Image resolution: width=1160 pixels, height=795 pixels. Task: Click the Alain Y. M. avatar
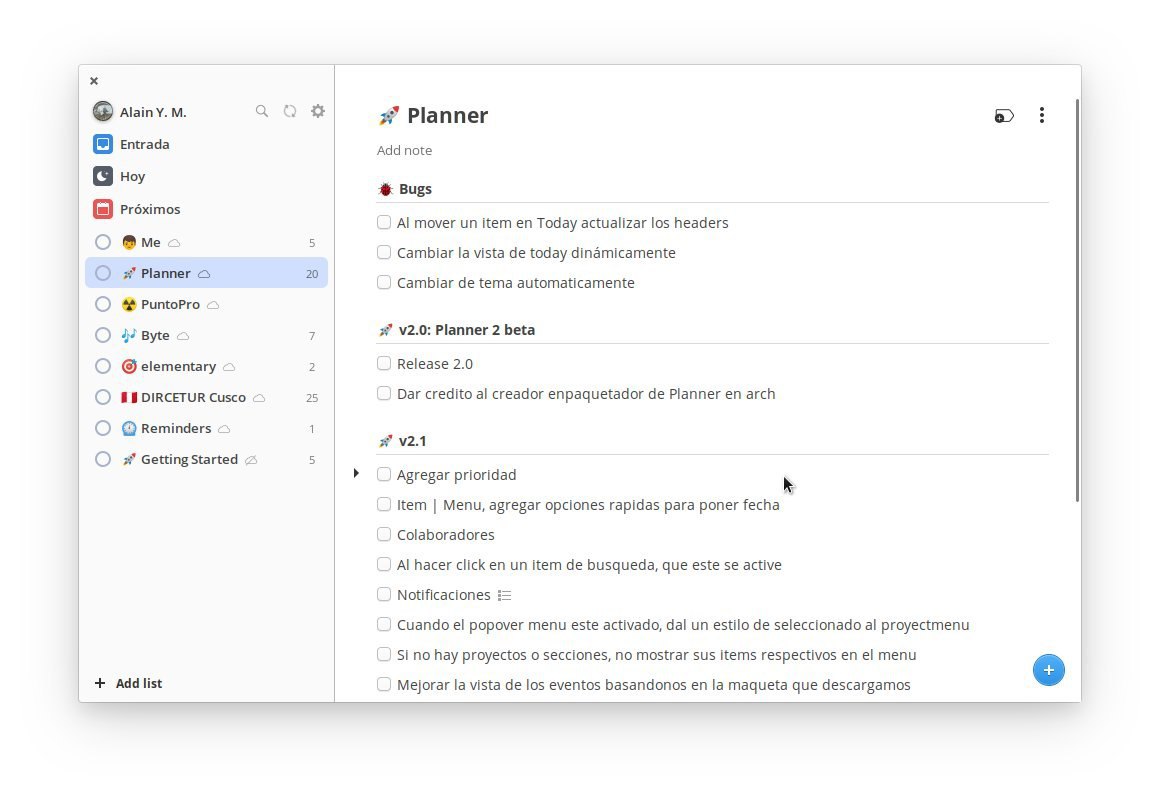click(x=103, y=112)
